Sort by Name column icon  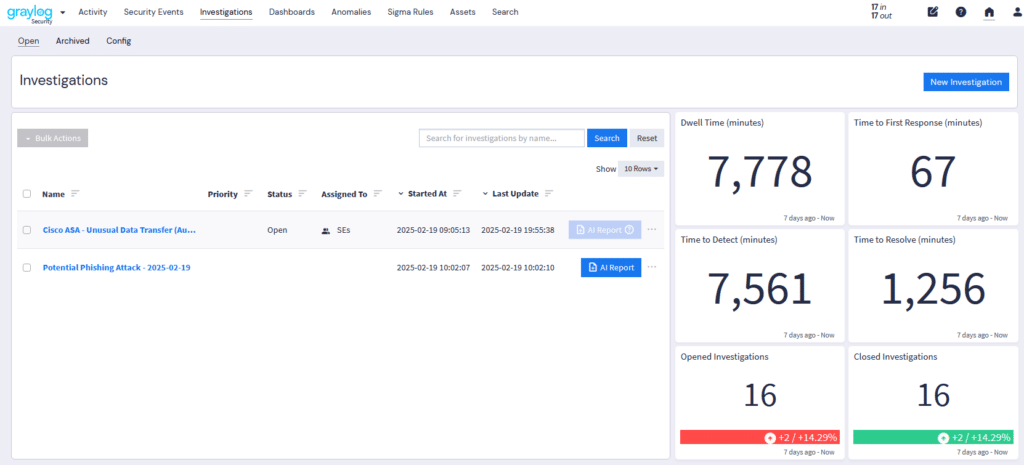75,193
